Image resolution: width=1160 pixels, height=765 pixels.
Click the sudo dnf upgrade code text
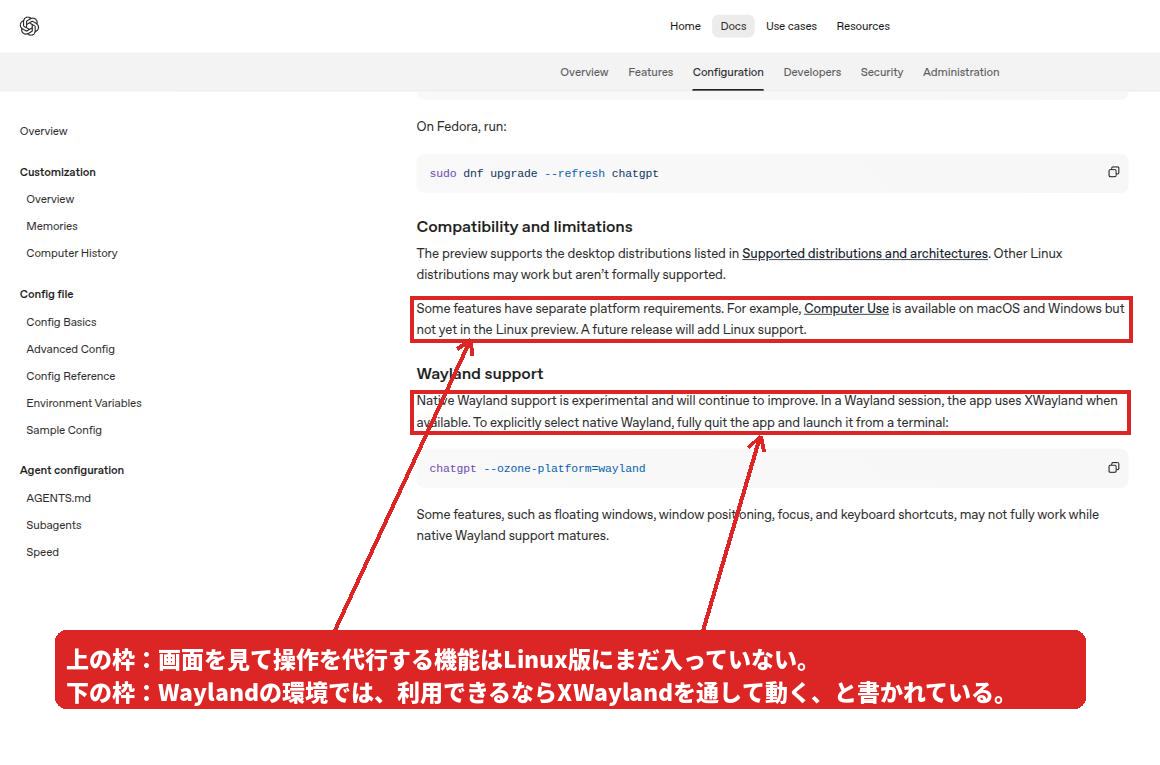(544, 173)
